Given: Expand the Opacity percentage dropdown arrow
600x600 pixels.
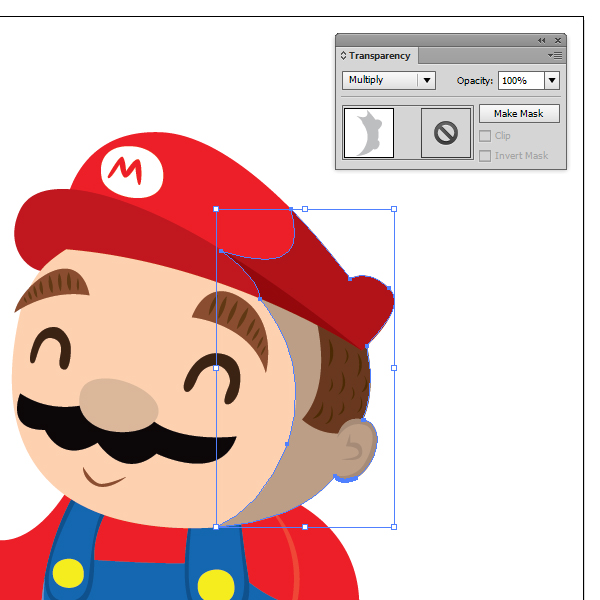Looking at the screenshot, I should [x=551, y=80].
